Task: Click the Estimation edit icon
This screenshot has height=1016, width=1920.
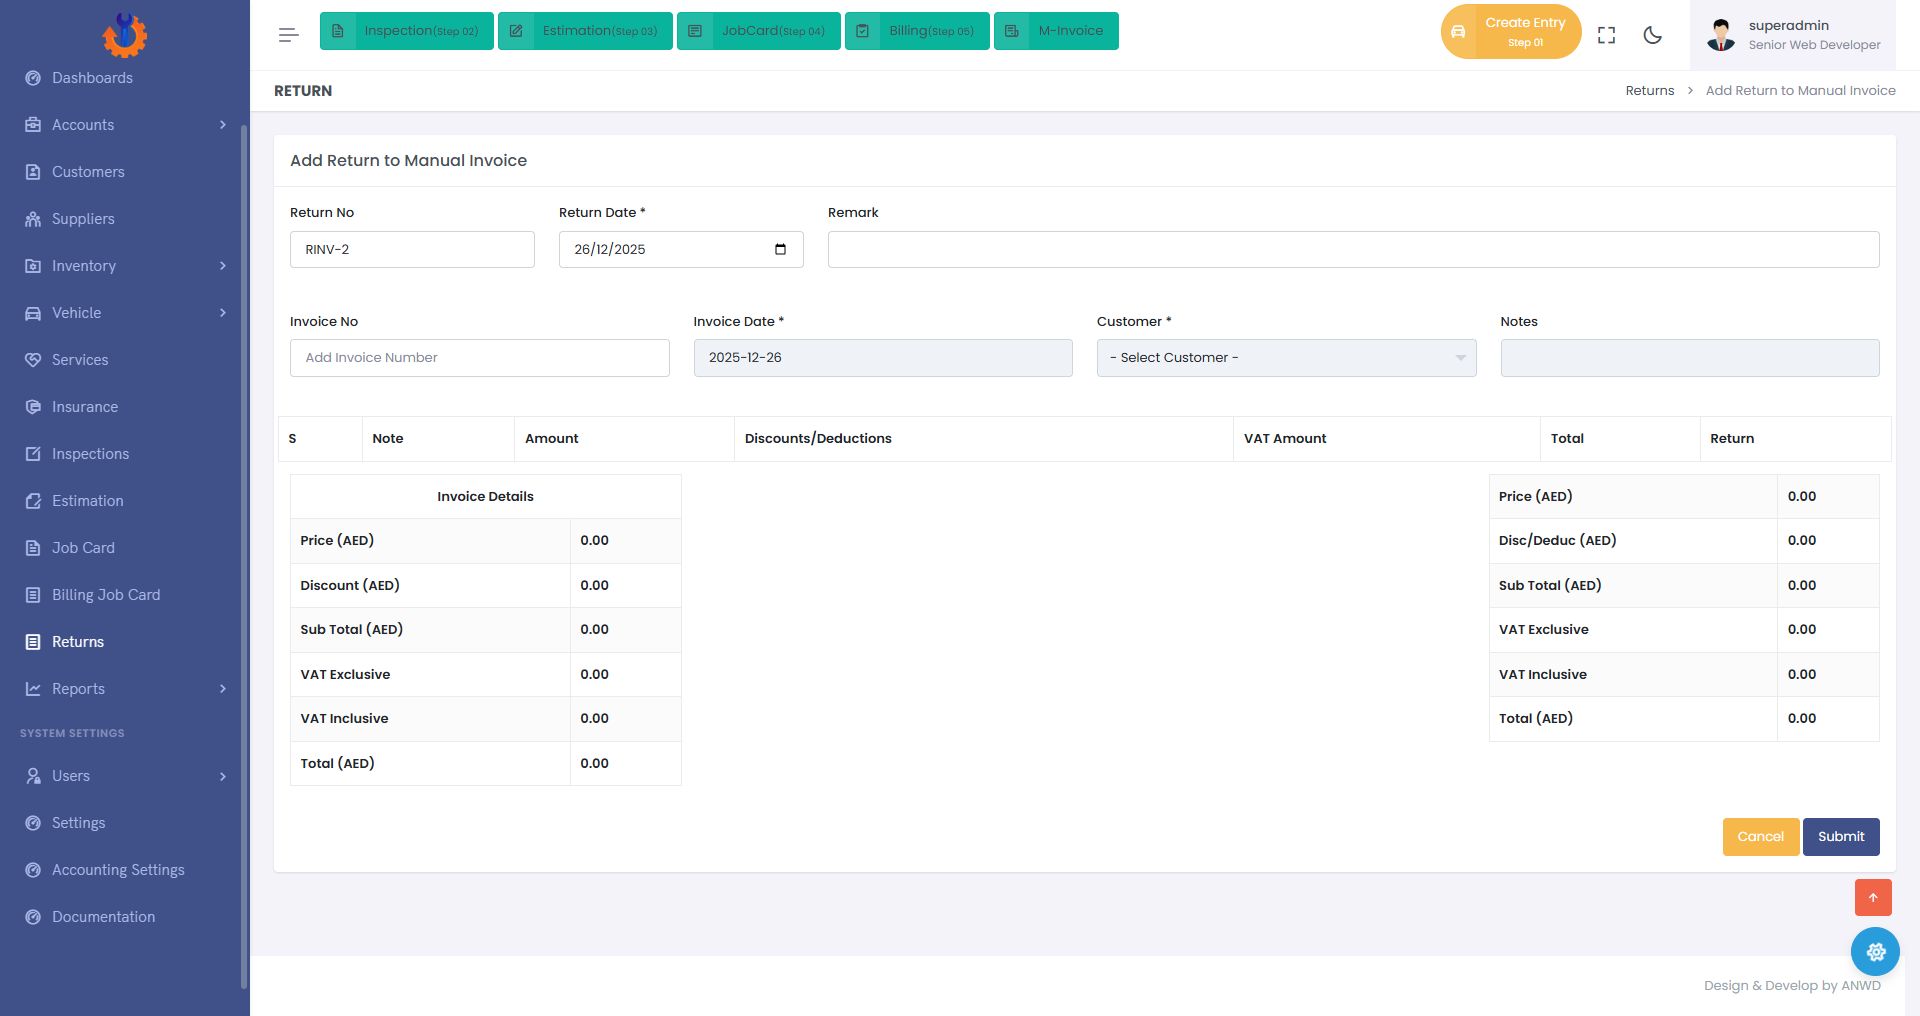Action: pos(33,501)
